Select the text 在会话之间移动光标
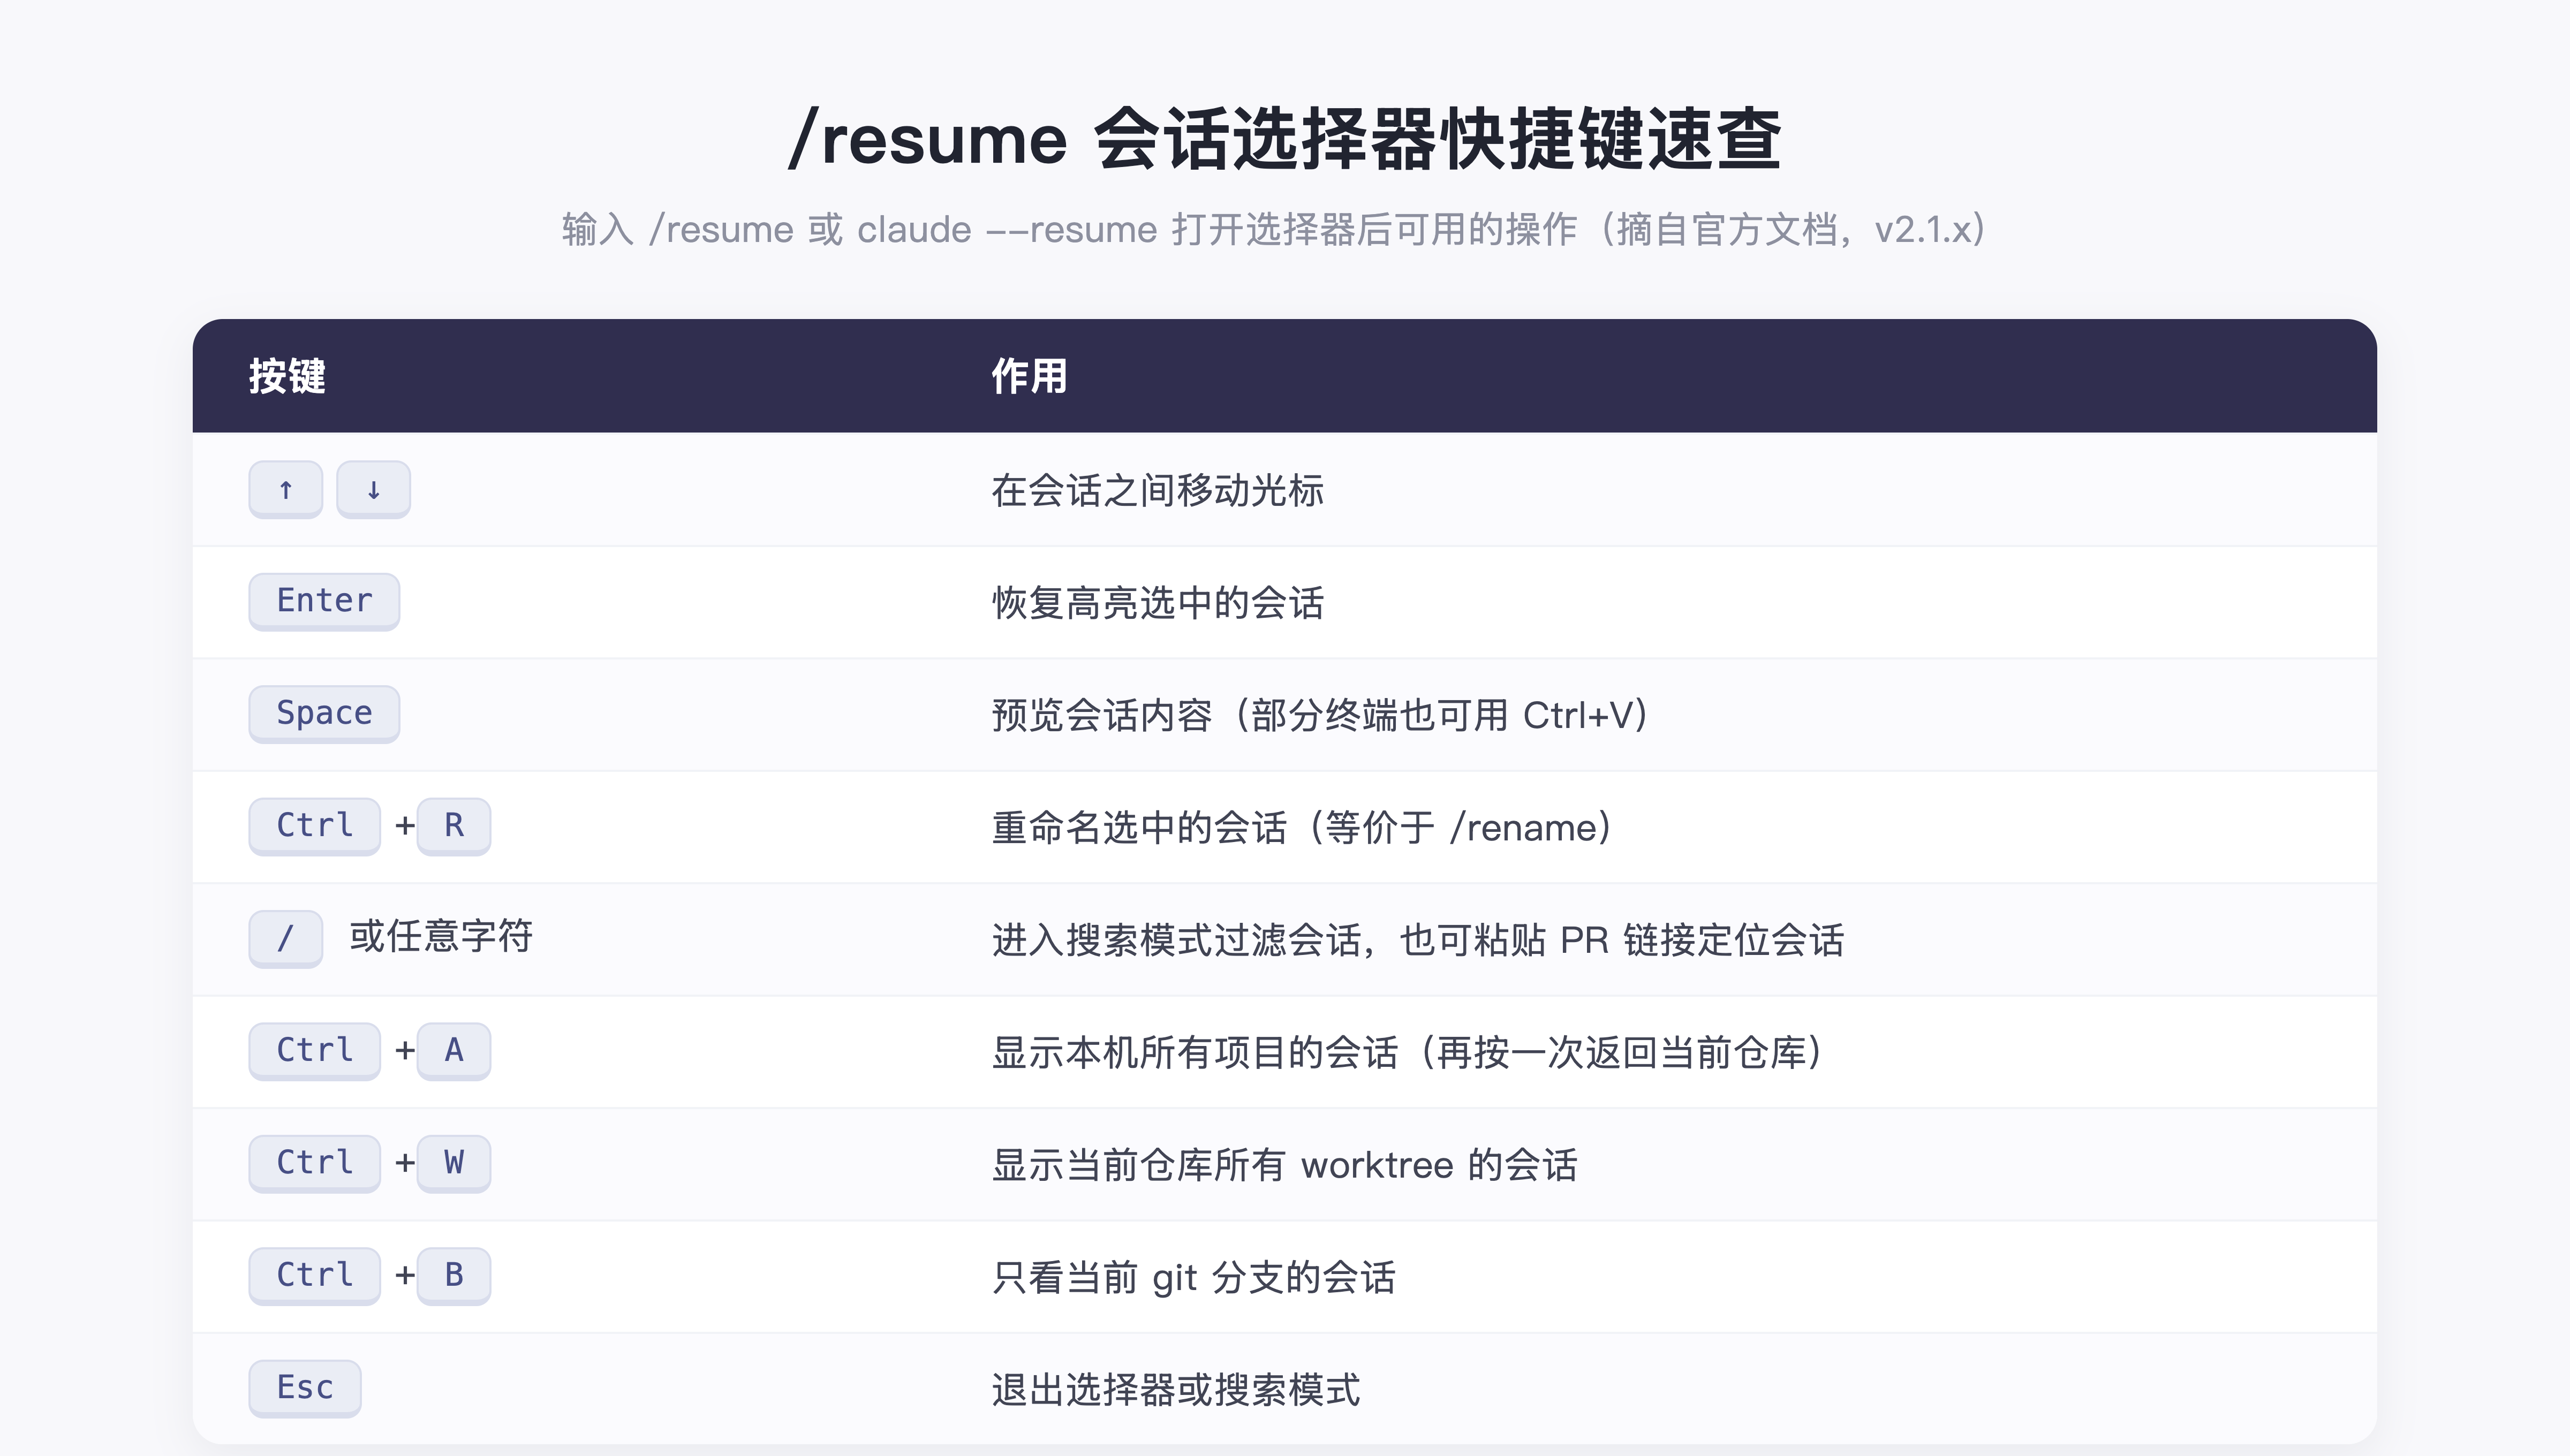2570x1456 pixels. [1158, 490]
